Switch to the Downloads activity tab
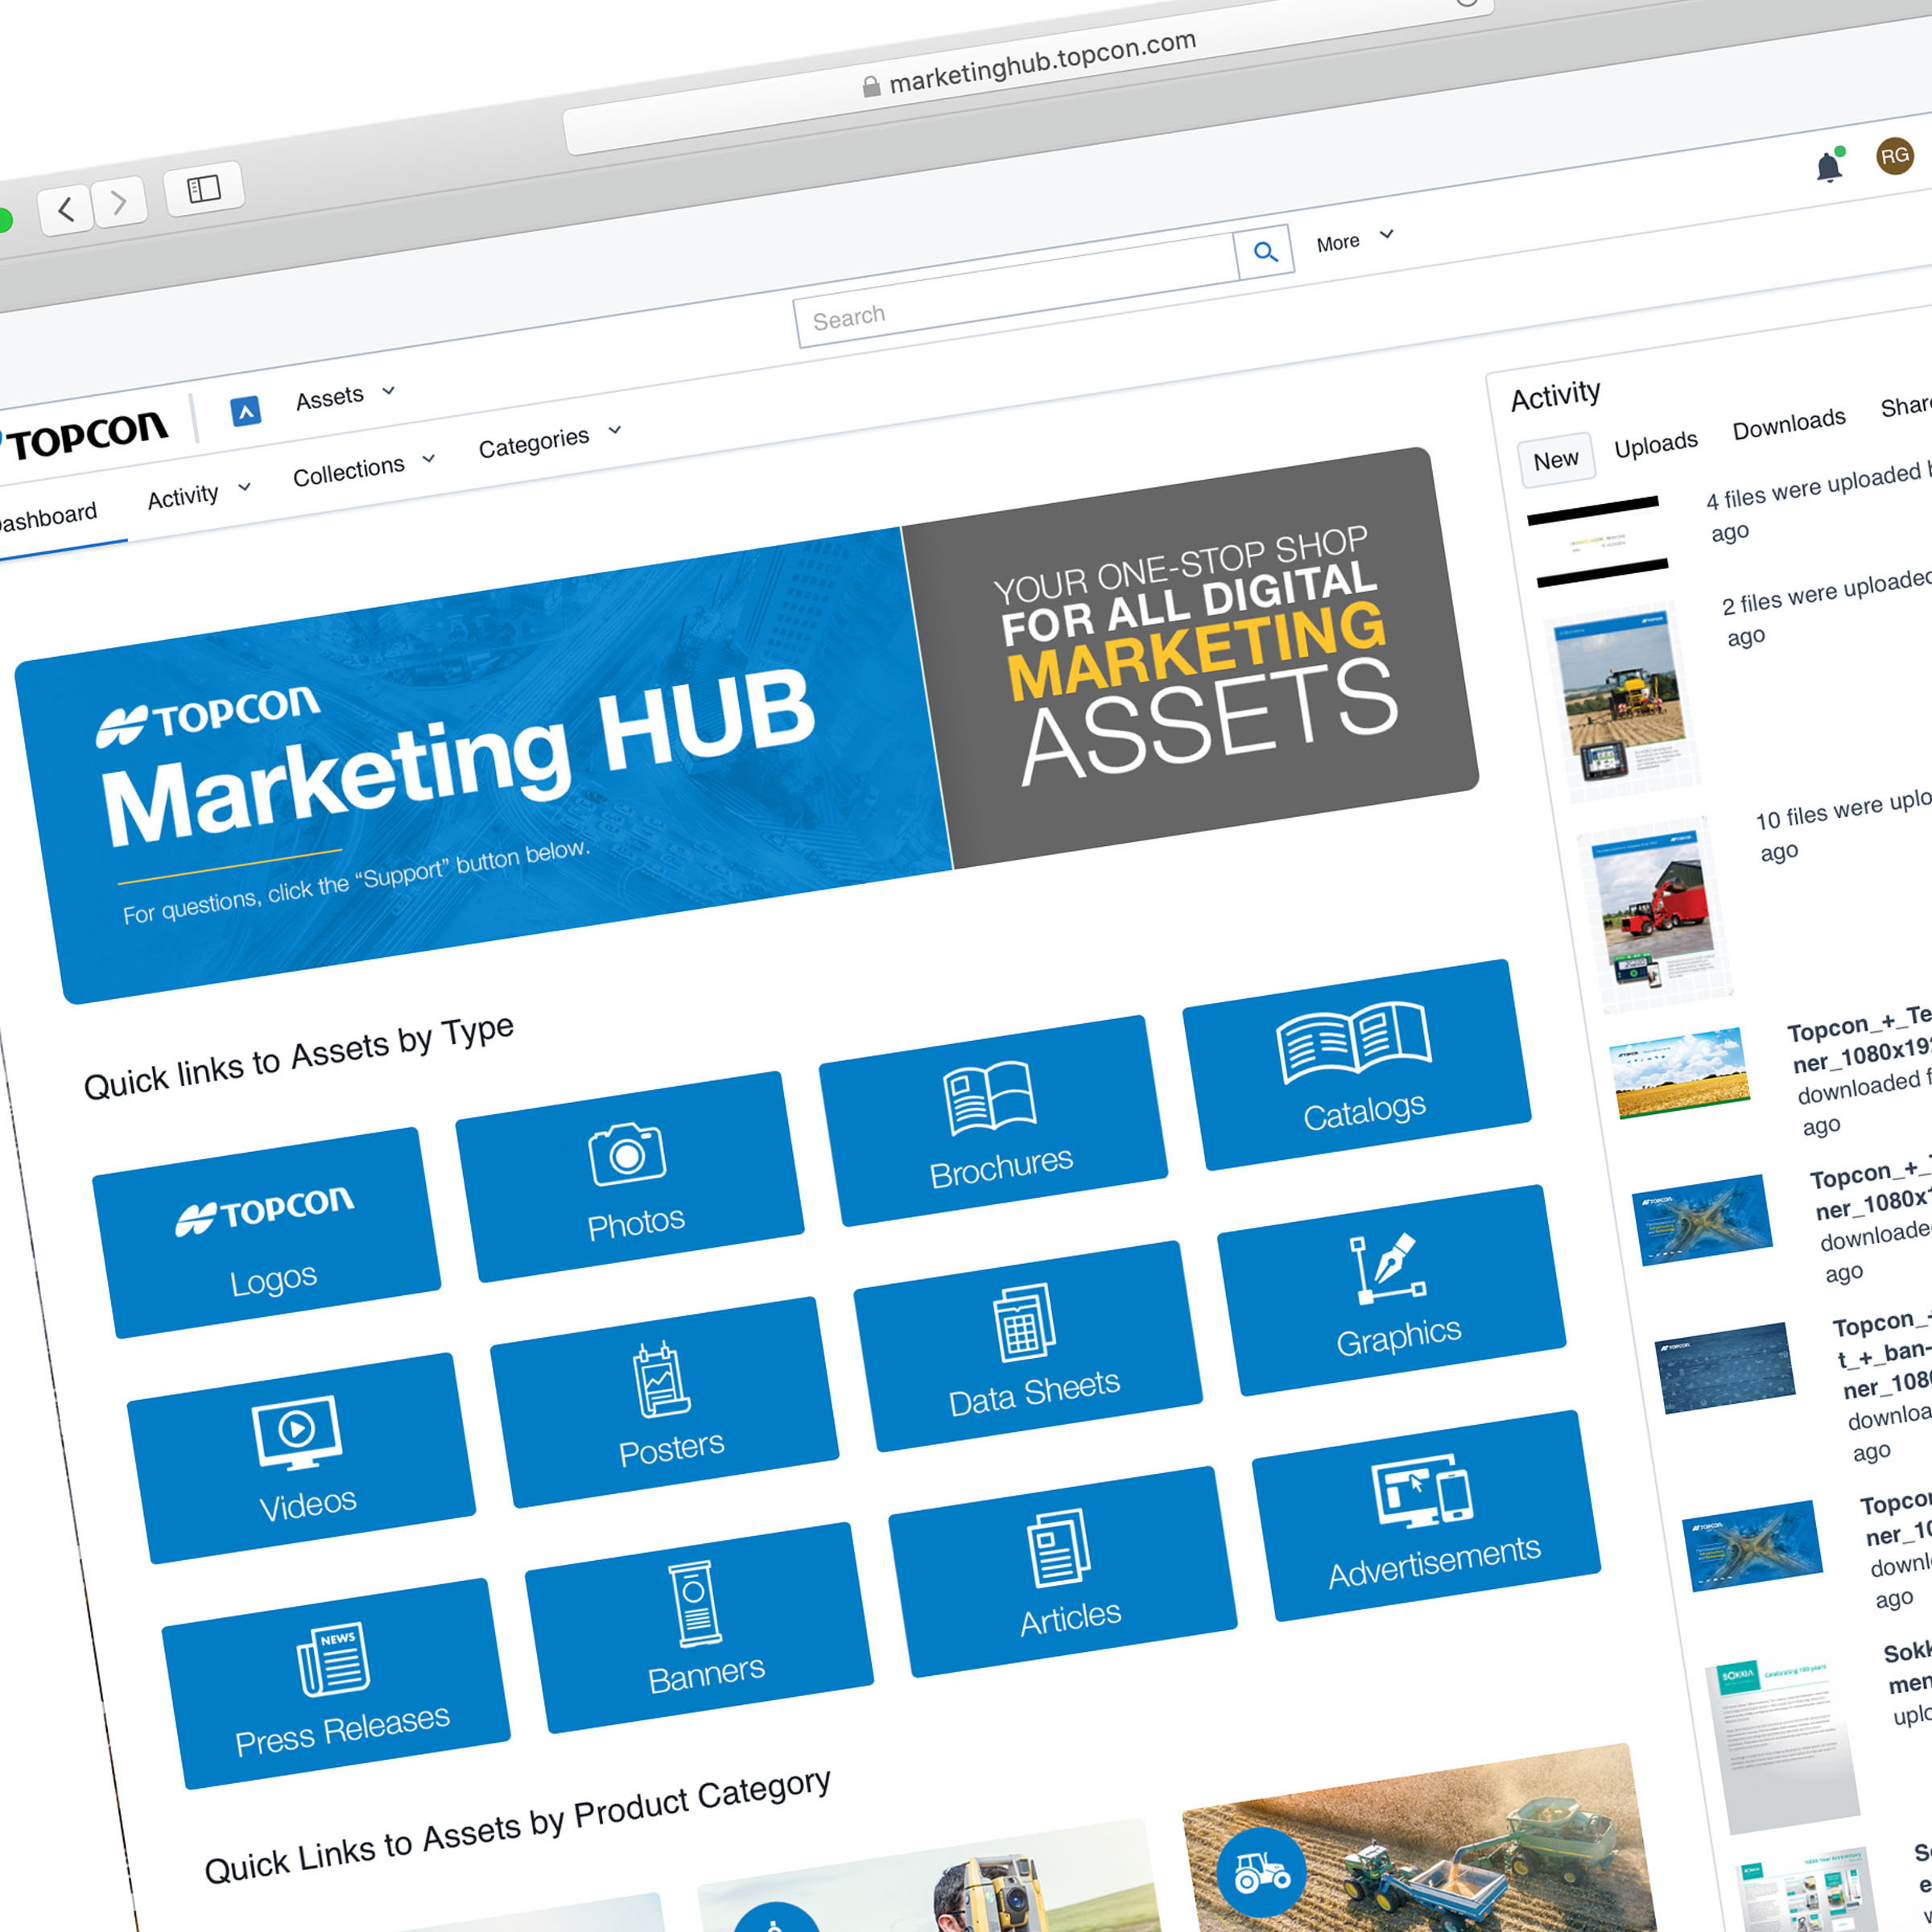The height and width of the screenshot is (1932, 1932). pyautogui.click(x=1789, y=424)
